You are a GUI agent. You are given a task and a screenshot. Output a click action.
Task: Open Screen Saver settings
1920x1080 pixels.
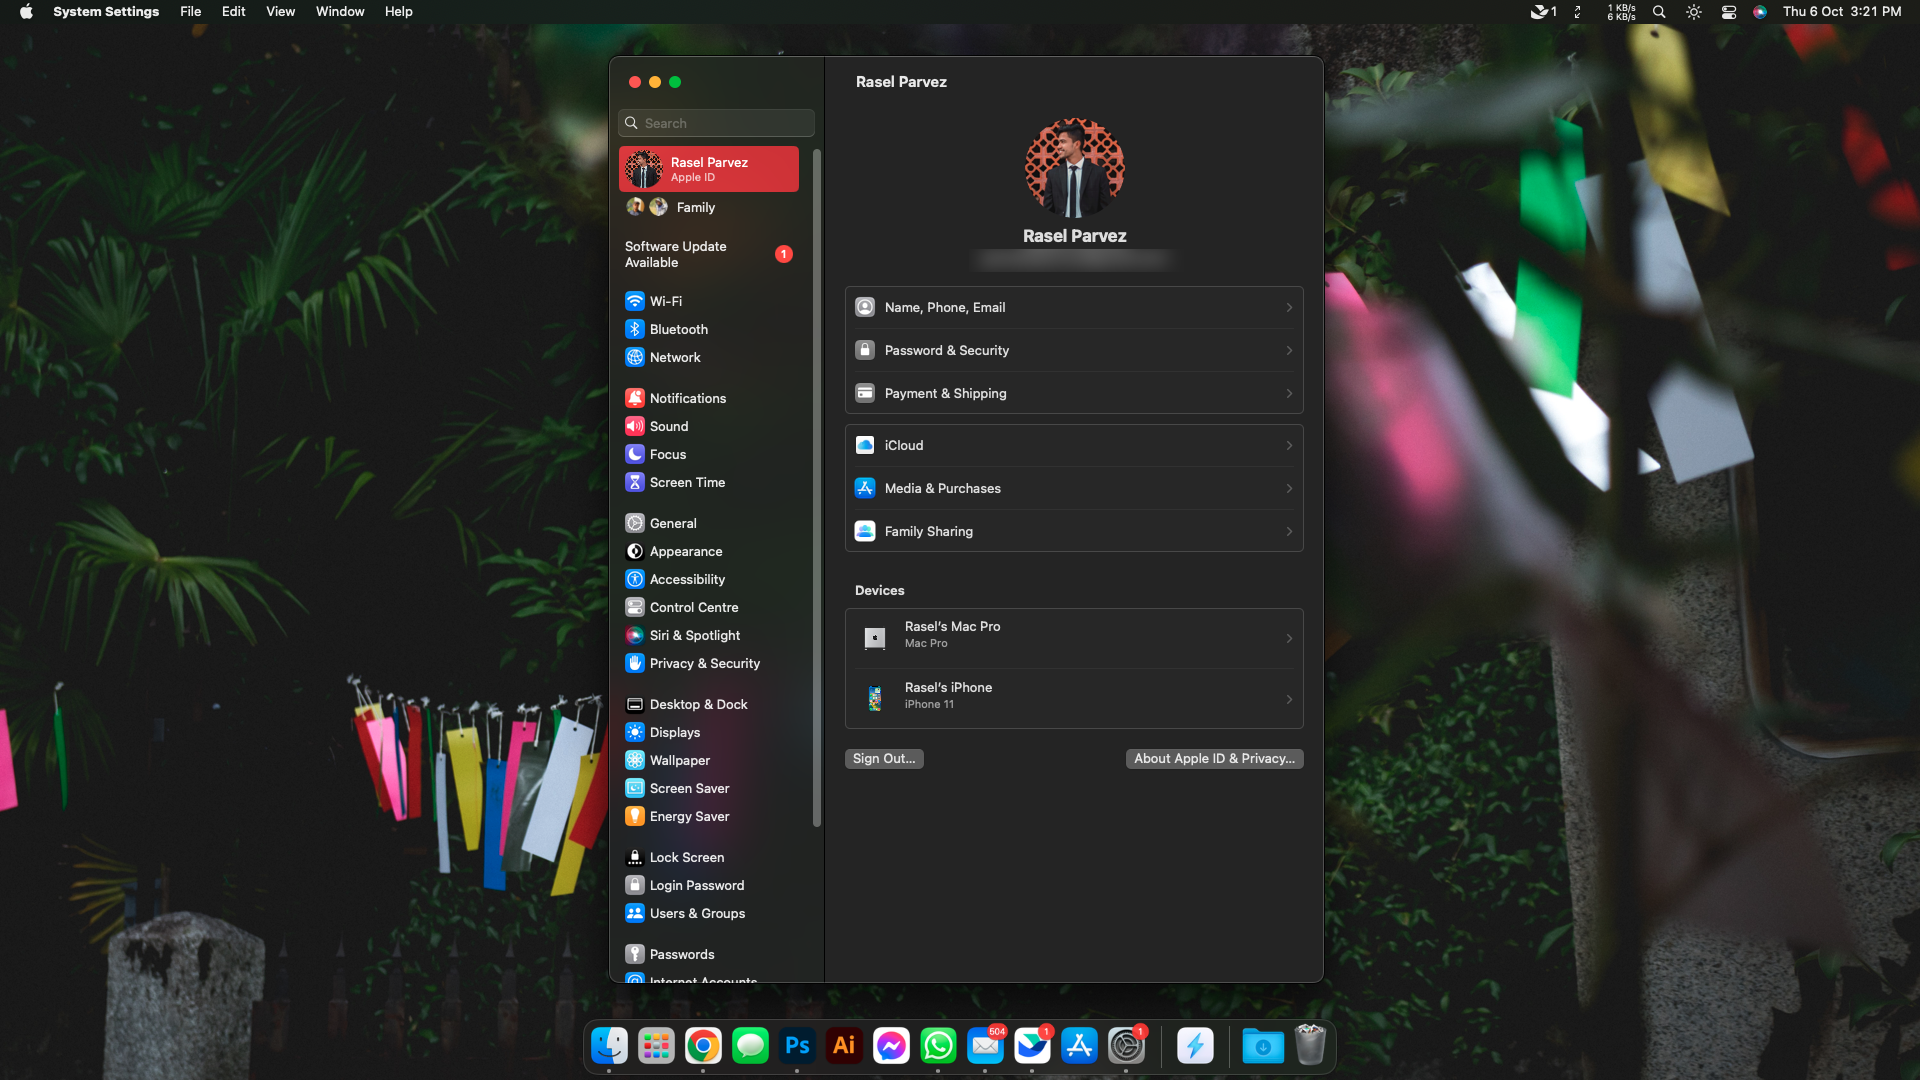[708, 788]
